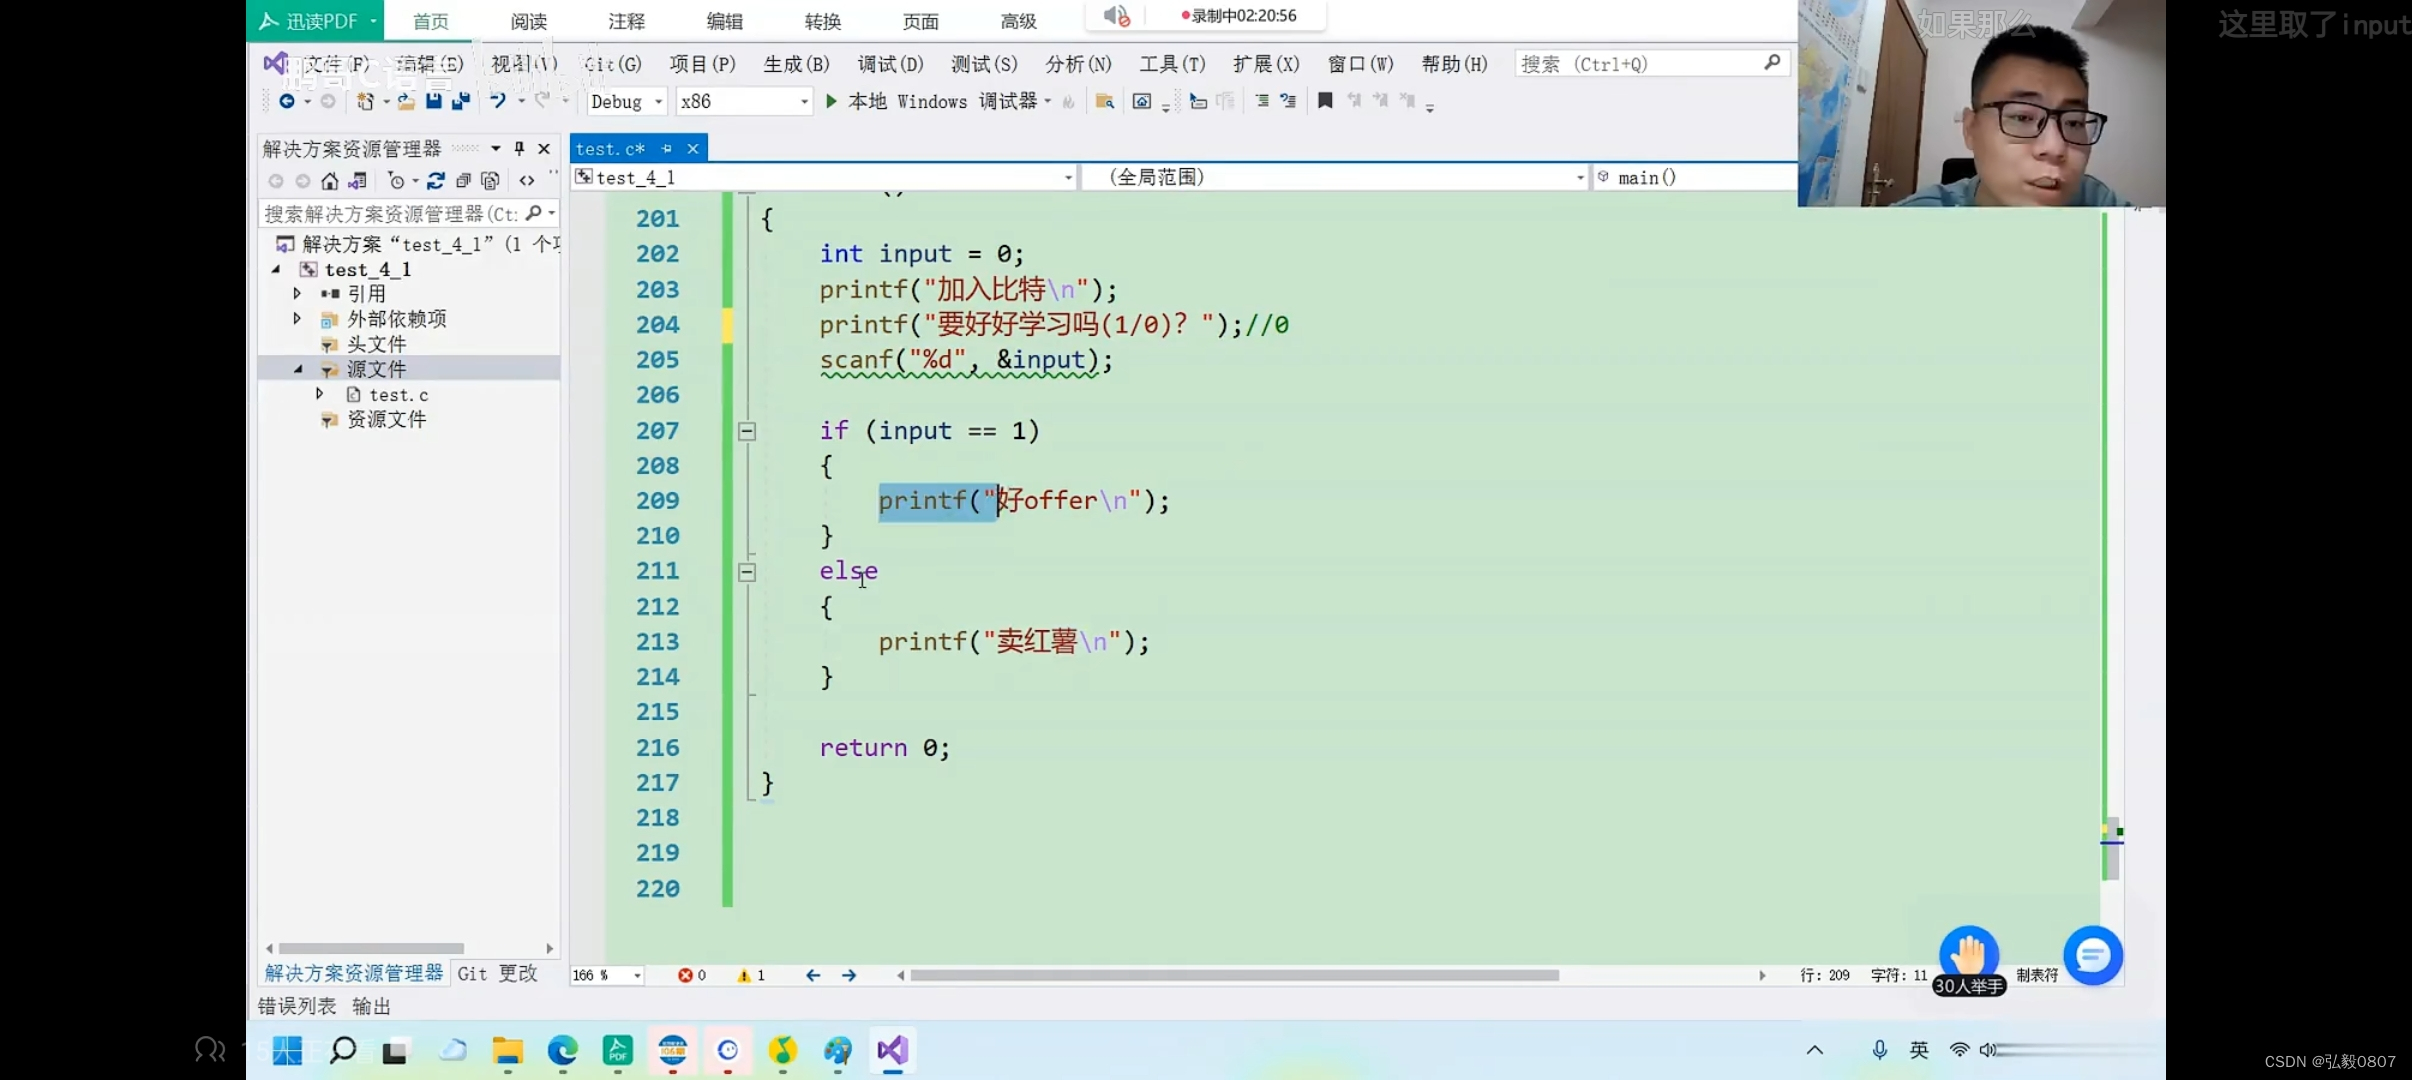Screen dimensions: 2412x1080
Task: Click the open file folder icon
Action: [406, 101]
